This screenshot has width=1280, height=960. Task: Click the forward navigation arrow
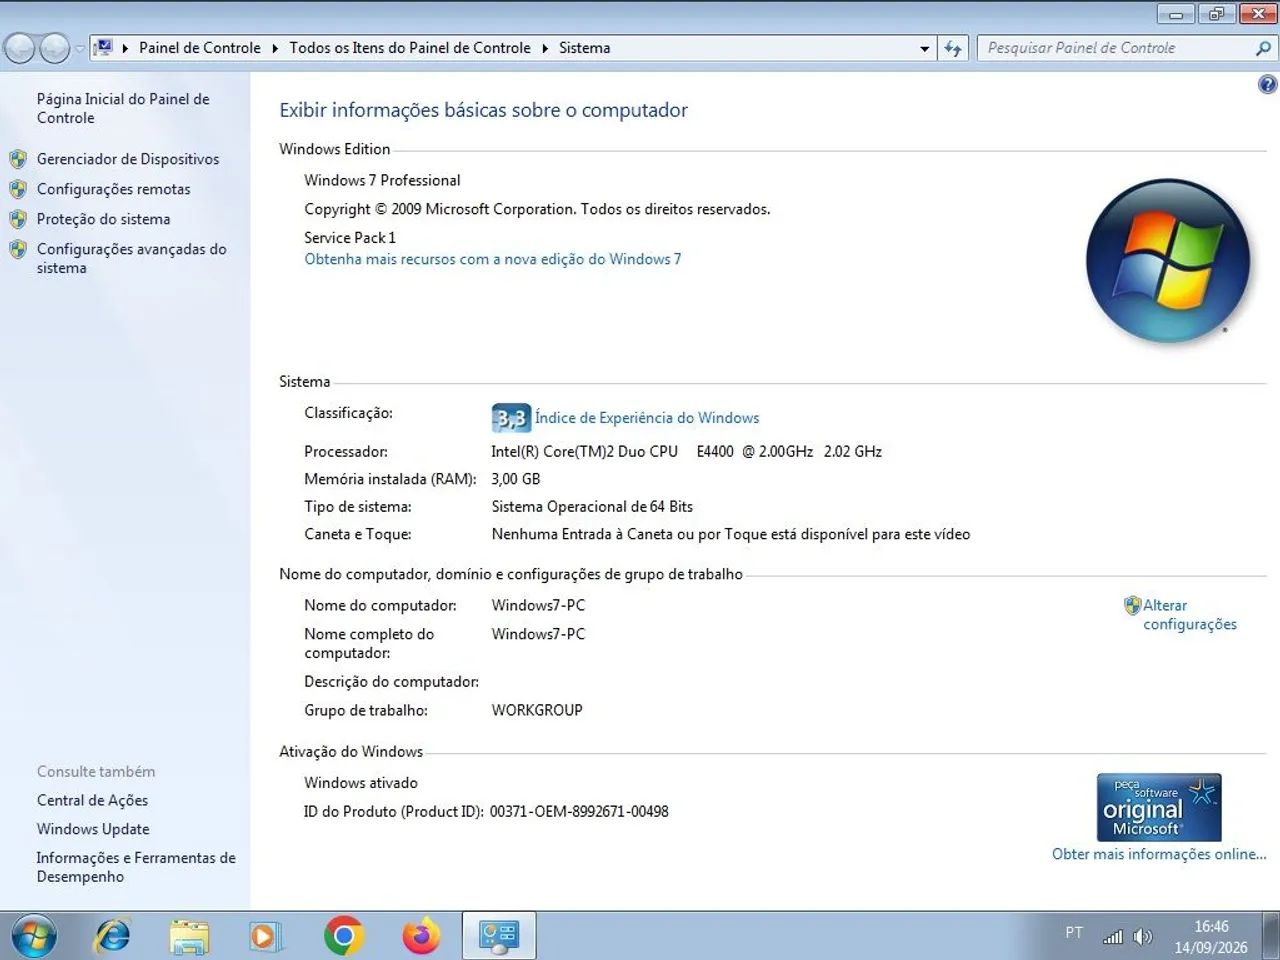coord(54,47)
